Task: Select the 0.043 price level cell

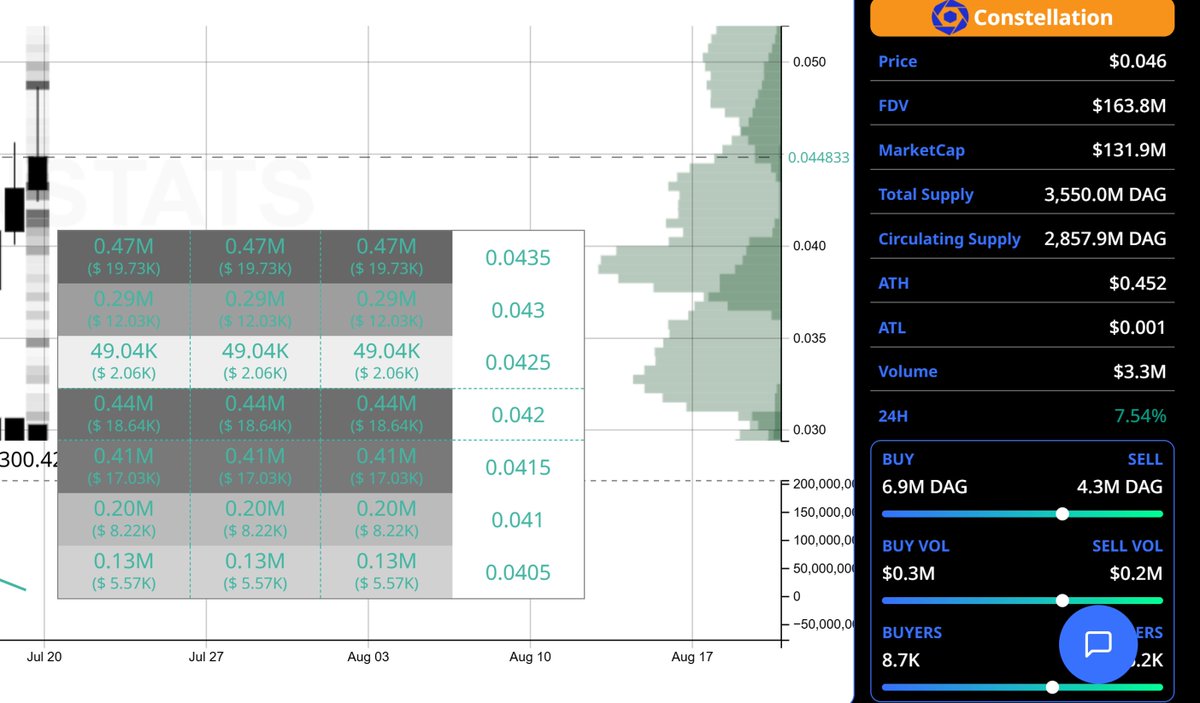Action: (518, 310)
